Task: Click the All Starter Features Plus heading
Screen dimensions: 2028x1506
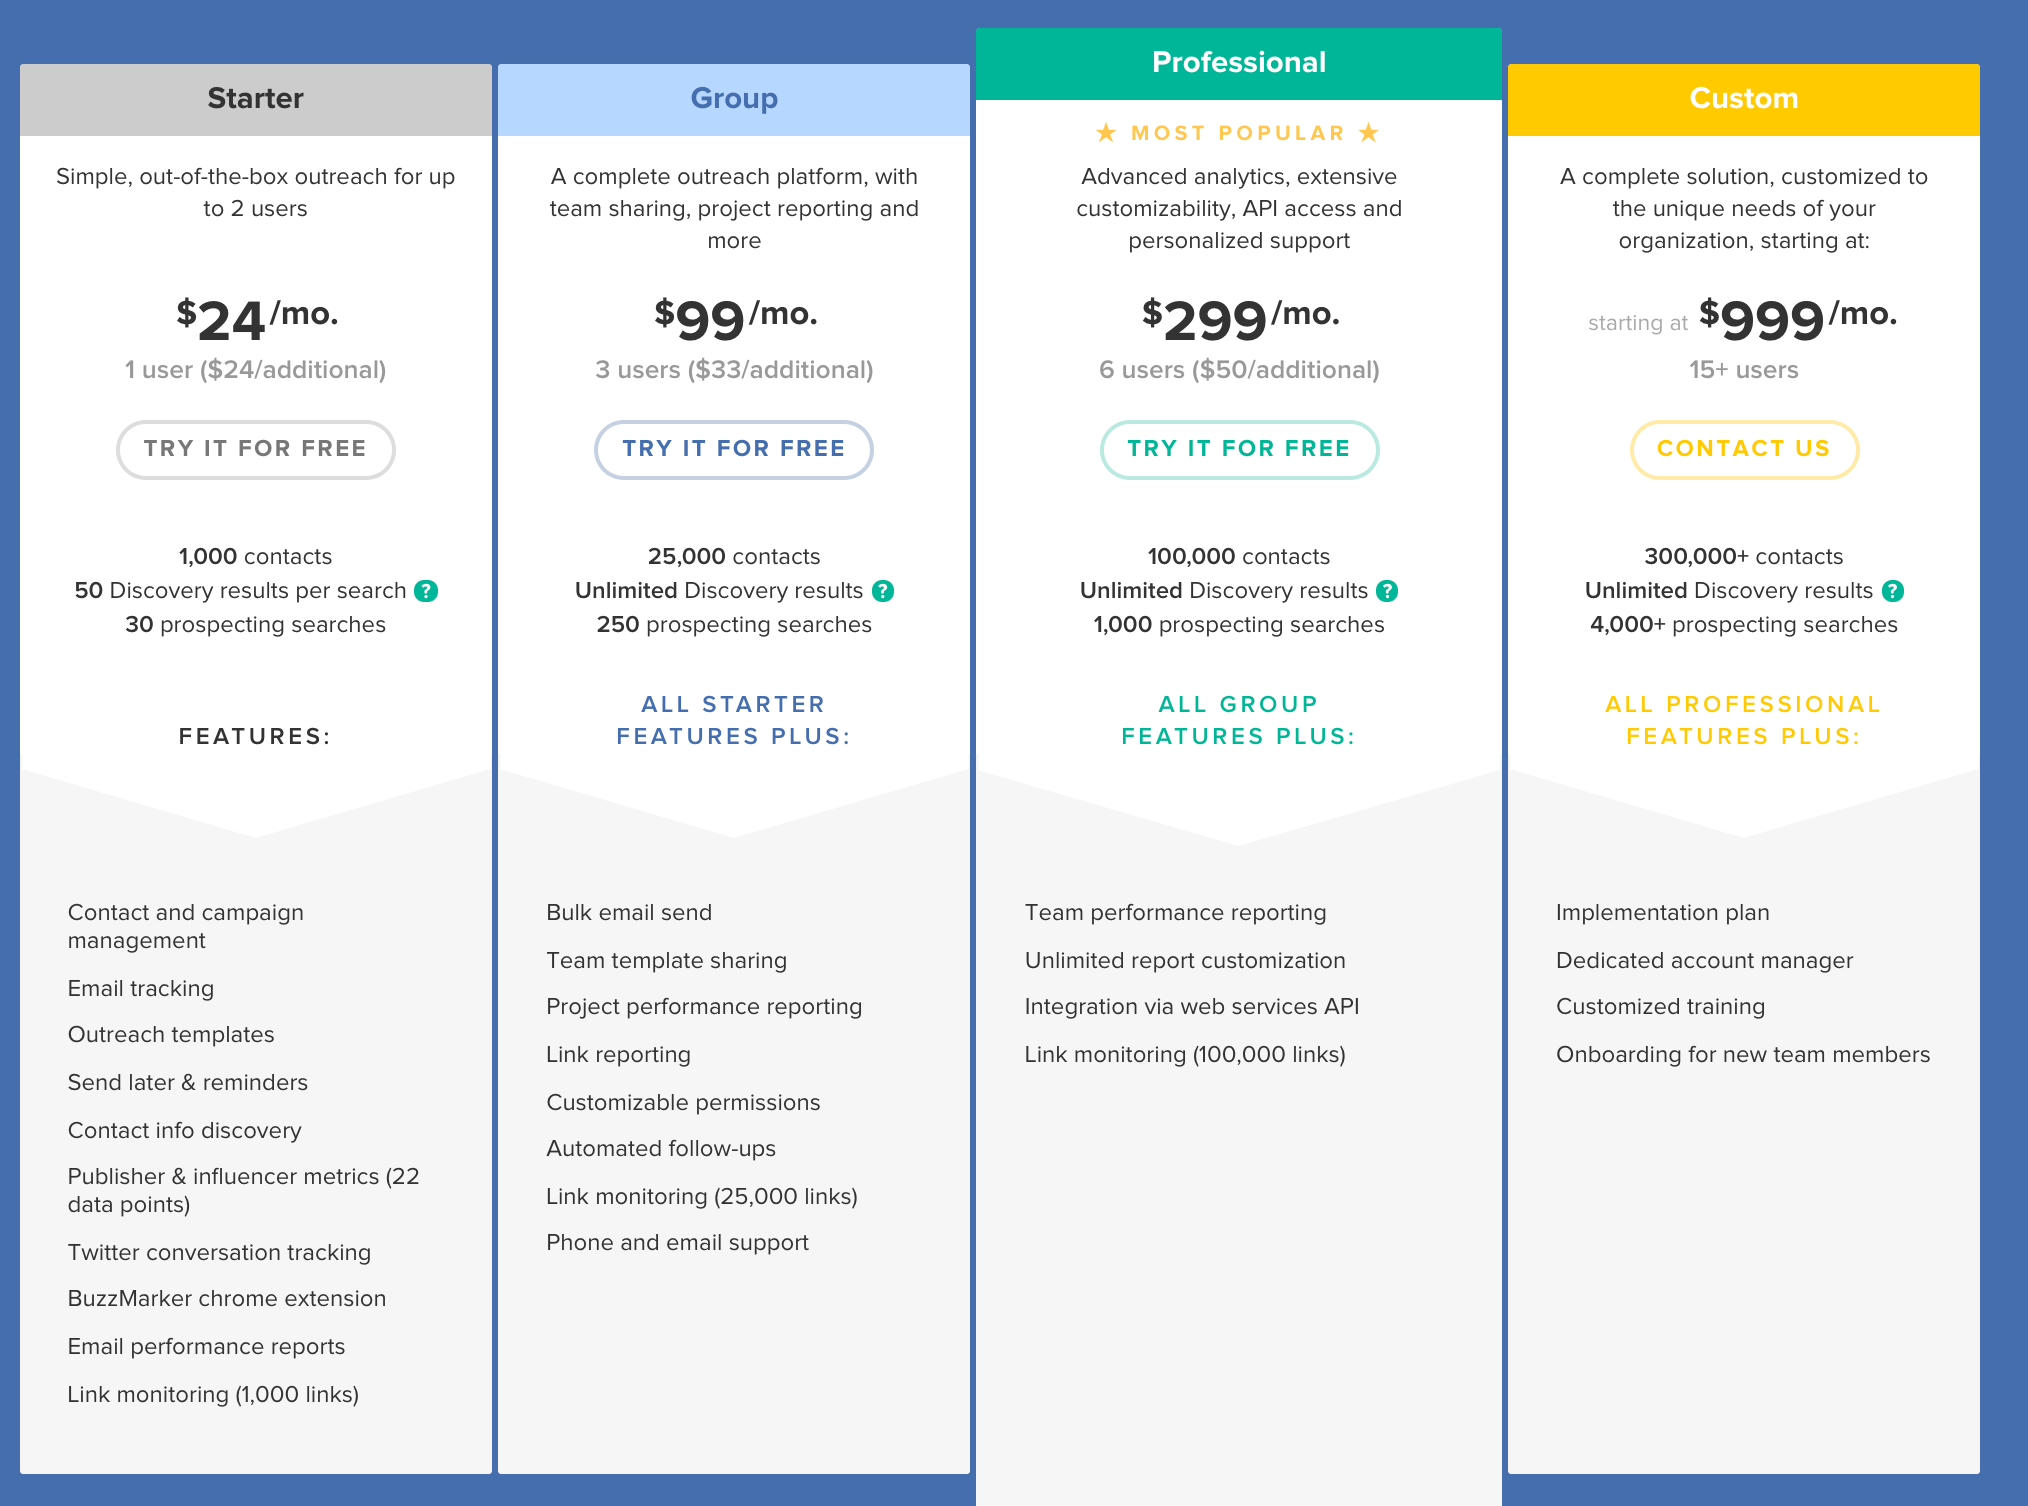Action: (733, 720)
